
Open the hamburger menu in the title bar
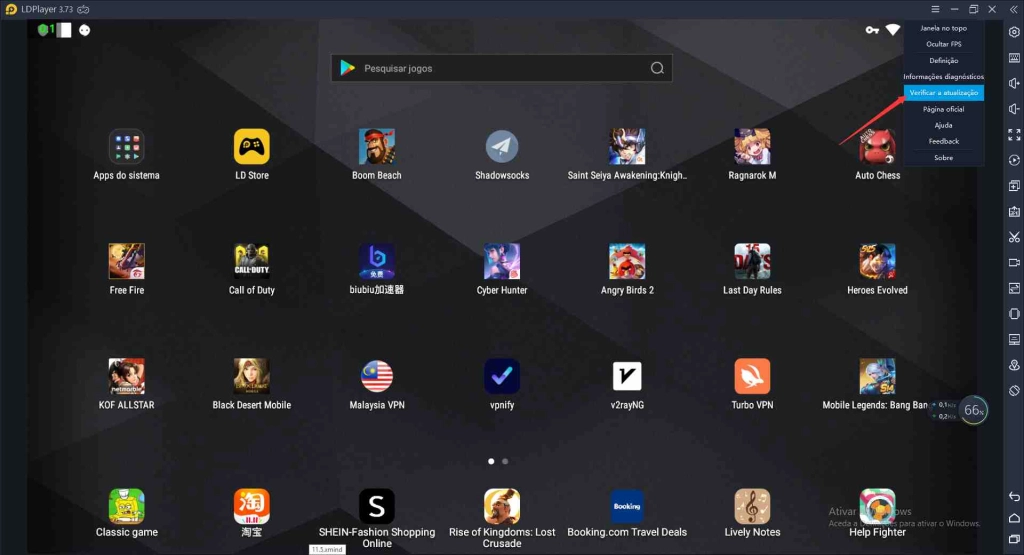[935, 9]
